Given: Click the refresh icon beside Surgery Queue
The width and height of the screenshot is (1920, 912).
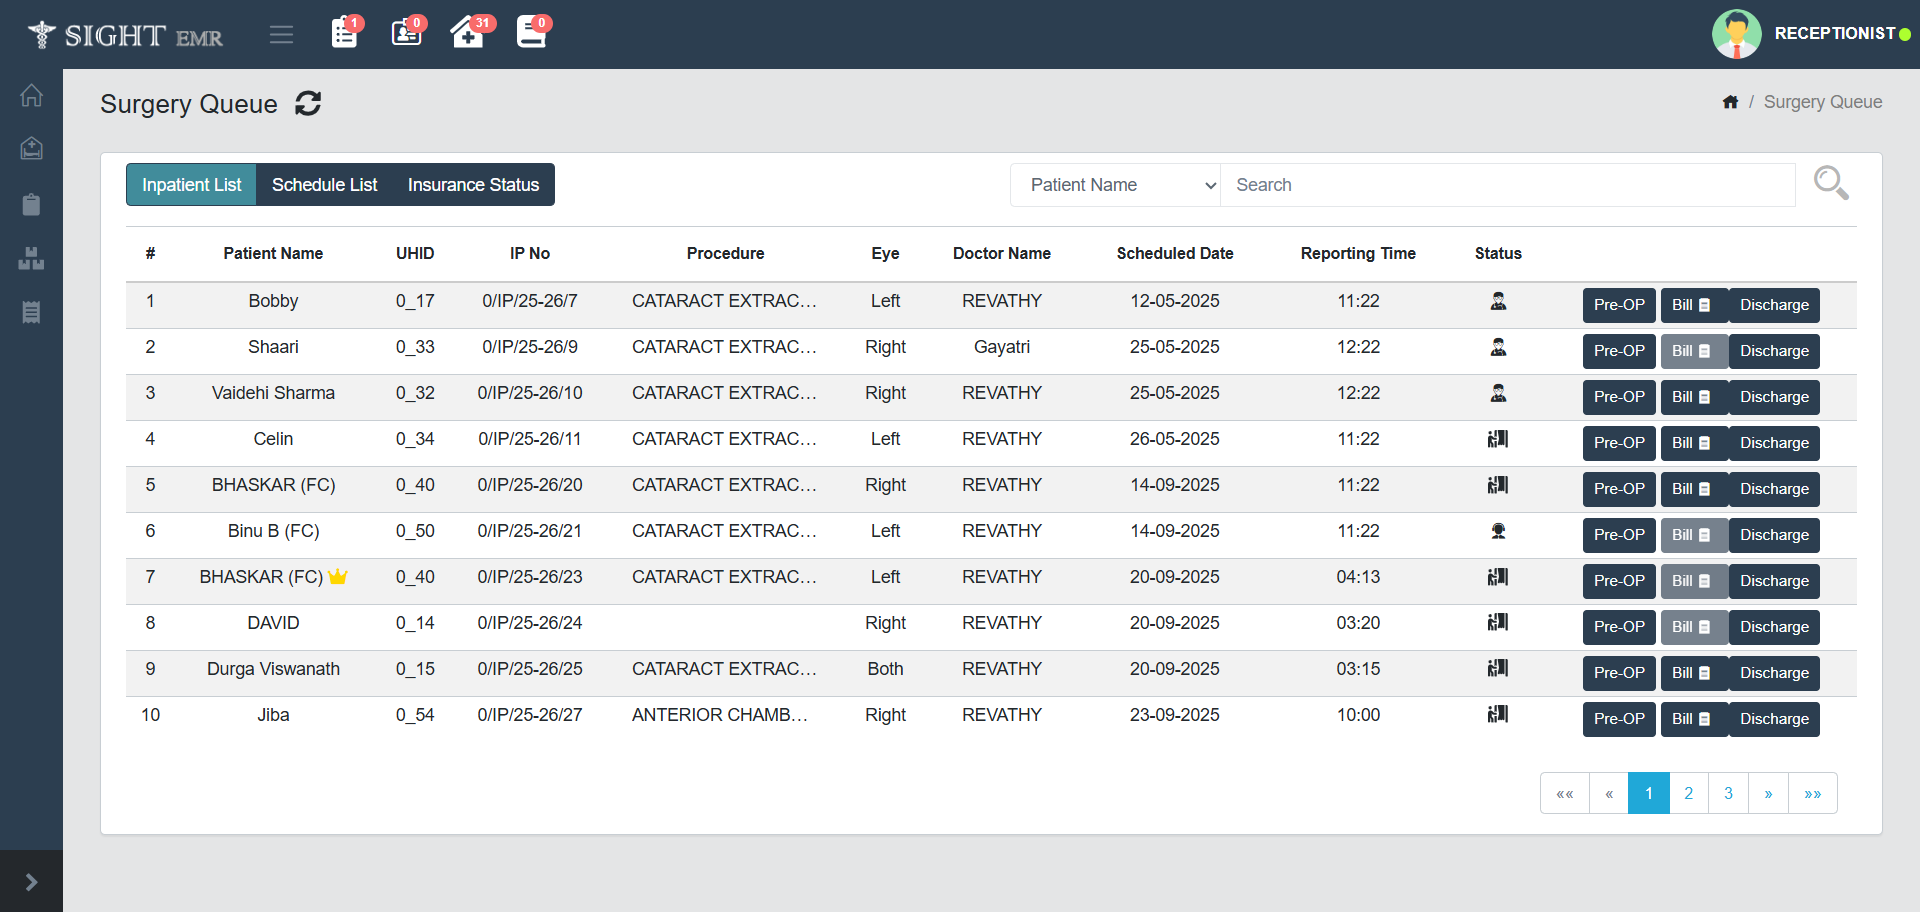Looking at the screenshot, I should [308, 103].
